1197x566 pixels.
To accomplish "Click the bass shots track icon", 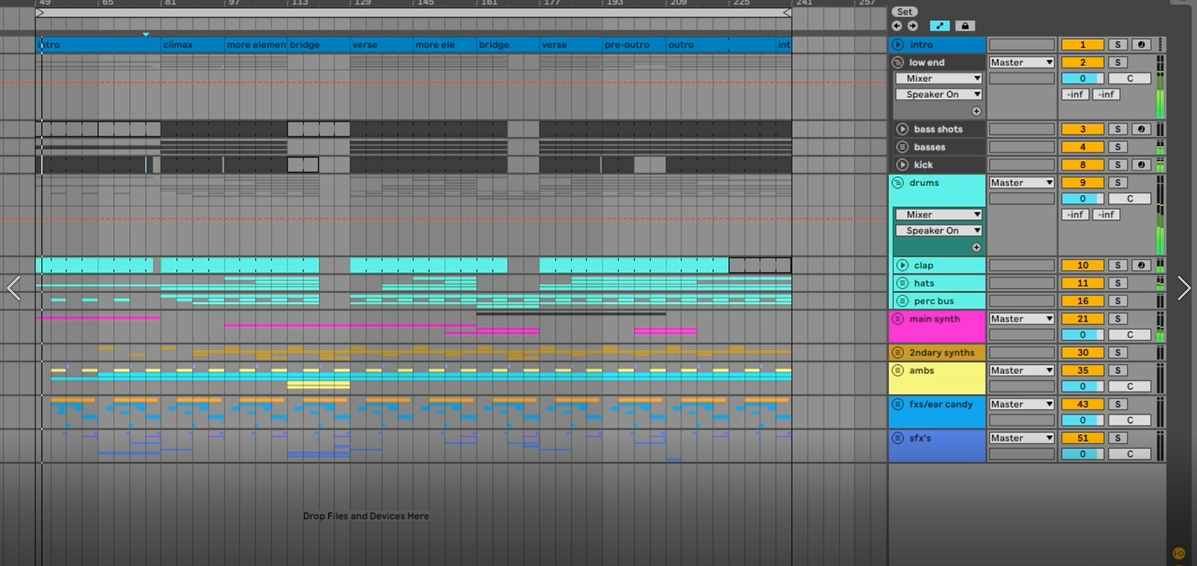I will click(x=902, y=129).
